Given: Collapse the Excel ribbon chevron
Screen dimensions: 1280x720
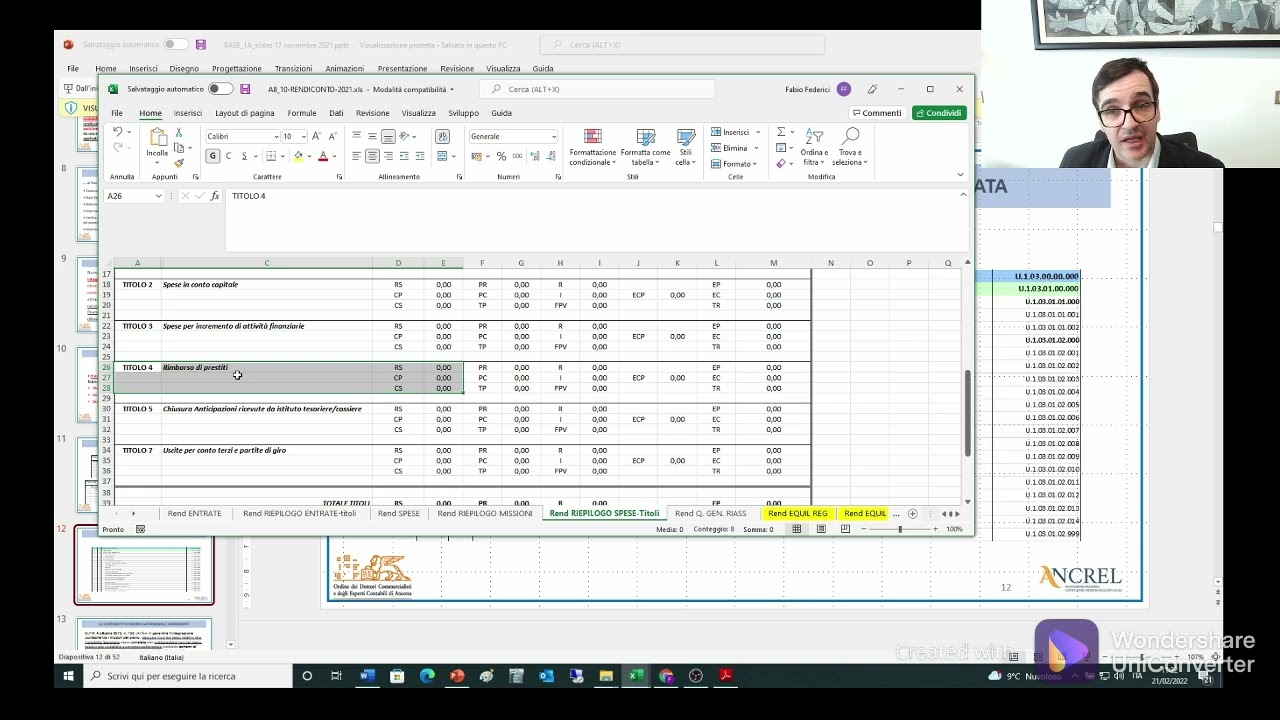Looking at the screenshot, I should click(x=962, y=176).
